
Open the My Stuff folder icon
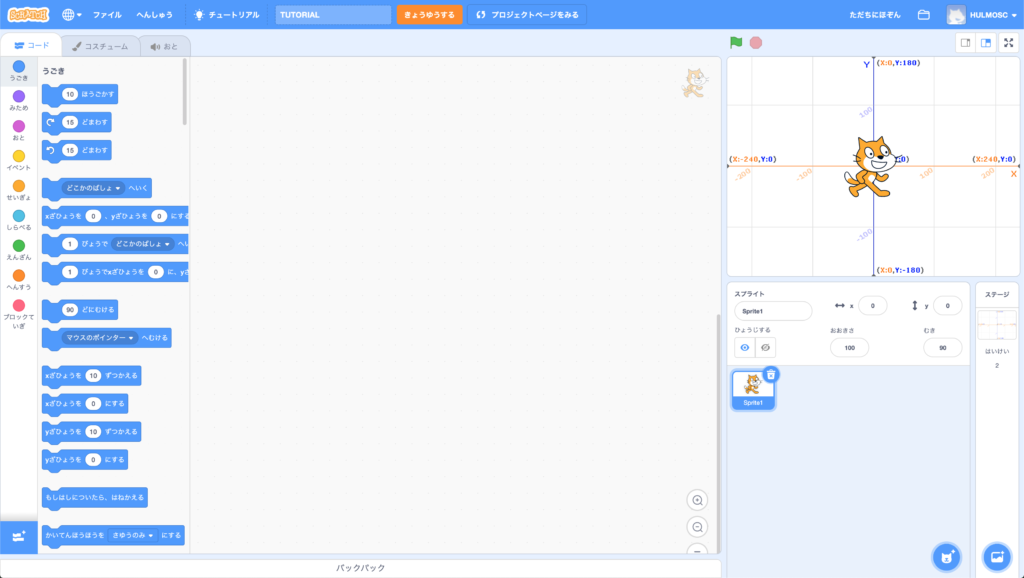[x=924, y=15]
